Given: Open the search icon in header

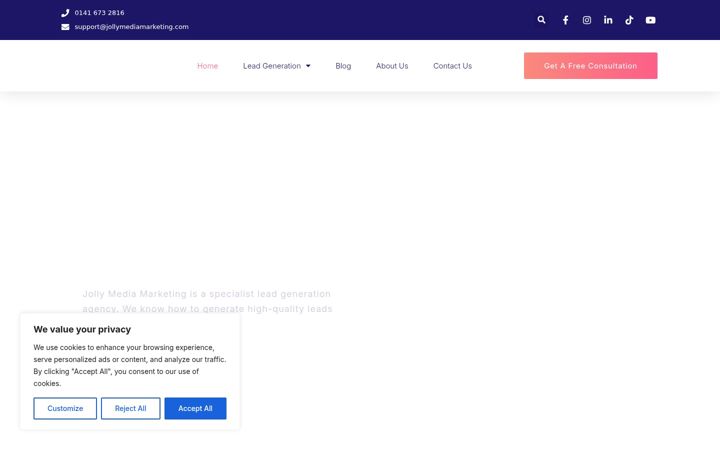Looking at the screenshot, I should click(x=541, y=20).
